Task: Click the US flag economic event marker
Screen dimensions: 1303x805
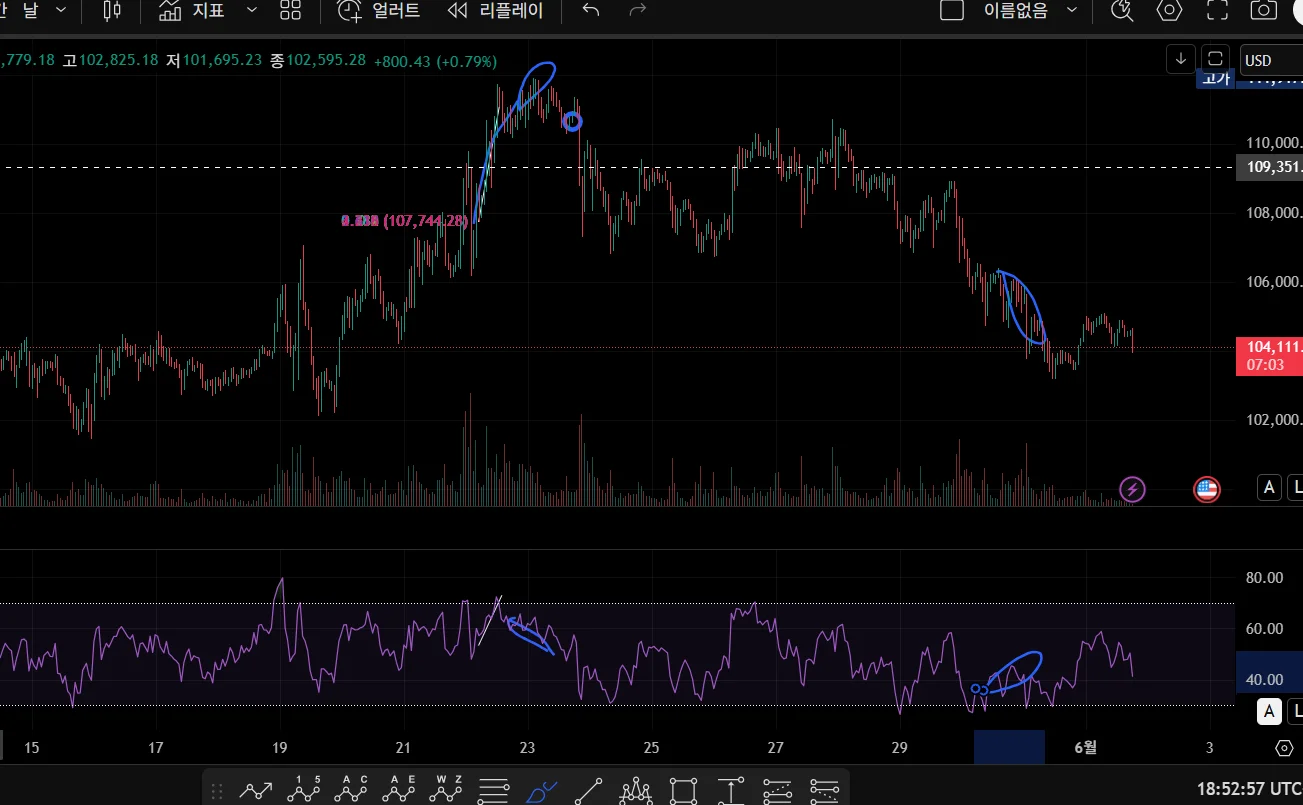Action: [x=1207, y=489]
